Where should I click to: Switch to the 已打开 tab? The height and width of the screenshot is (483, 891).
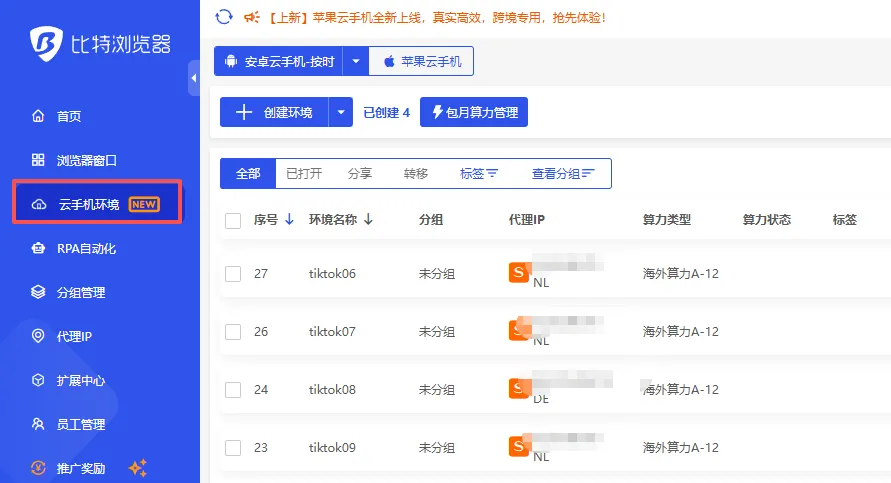coord(304,173)
